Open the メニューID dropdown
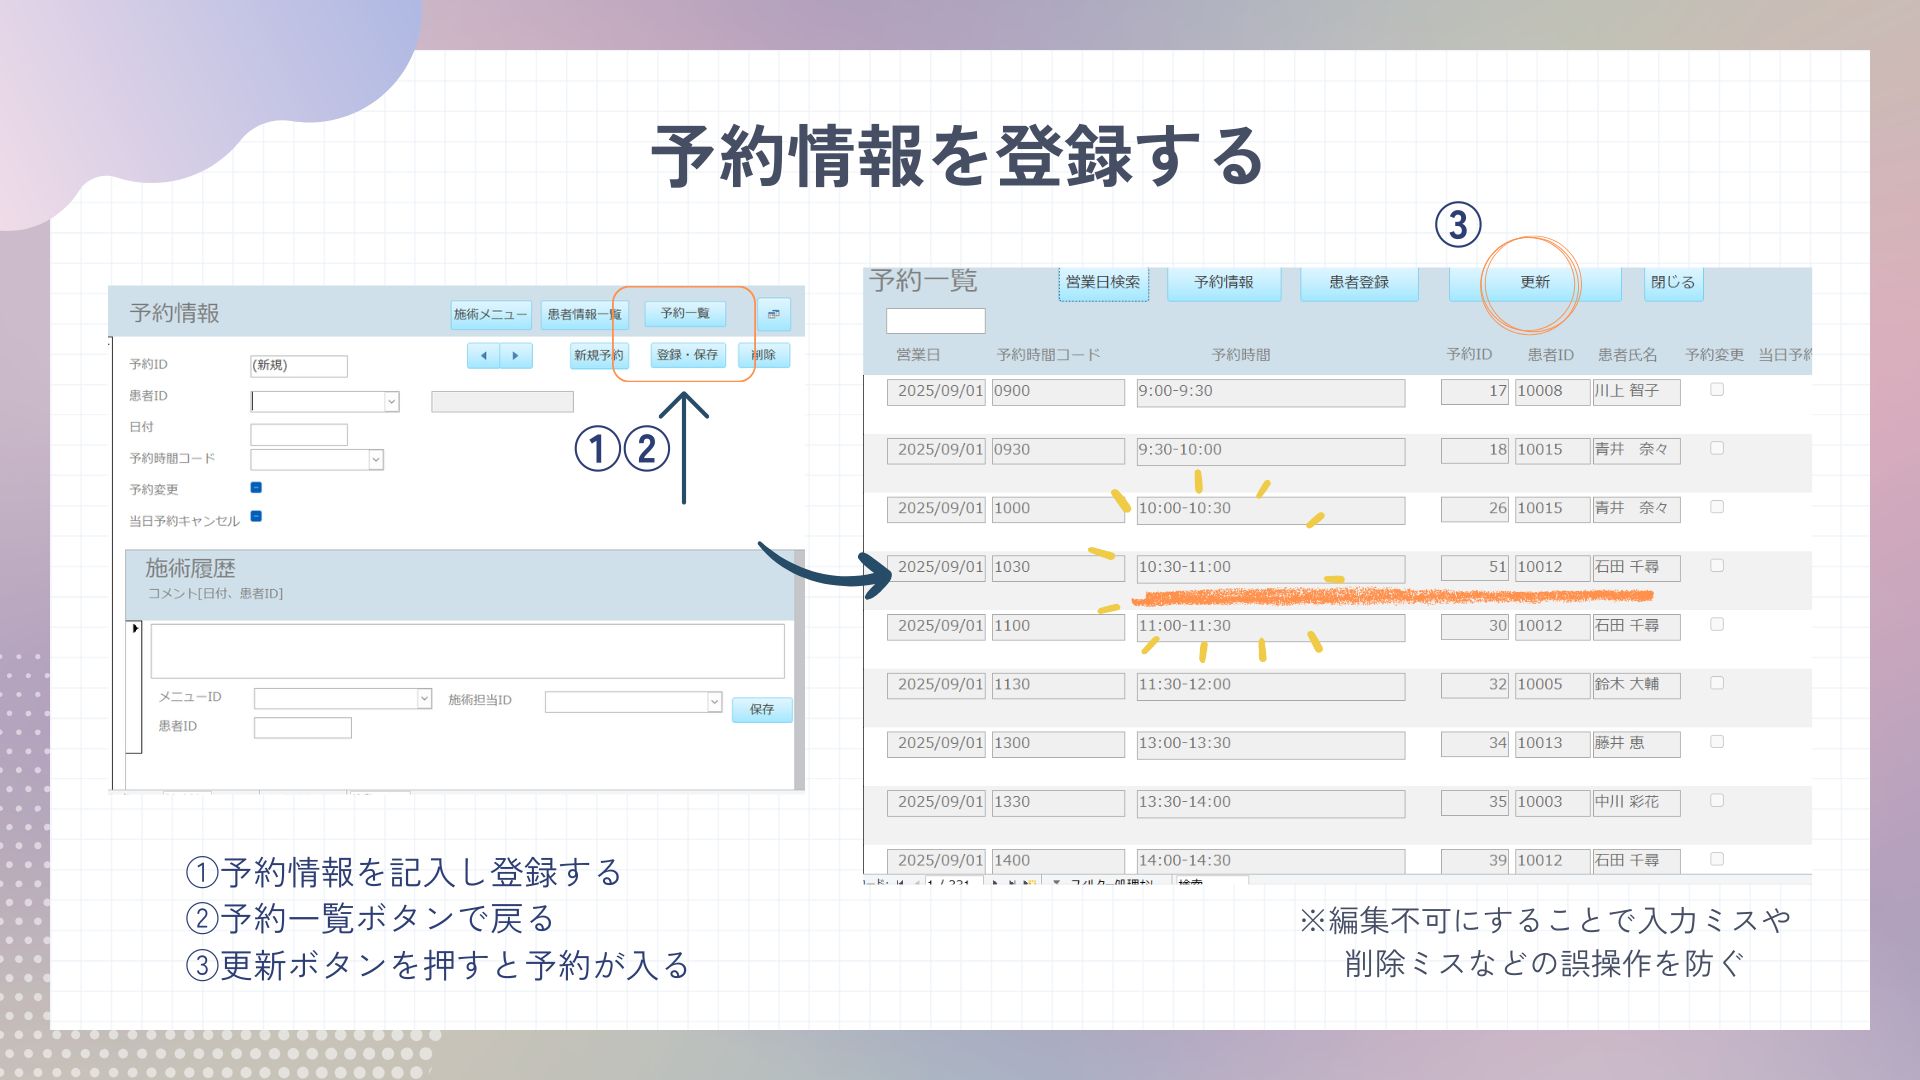 [x=424, y=698]
